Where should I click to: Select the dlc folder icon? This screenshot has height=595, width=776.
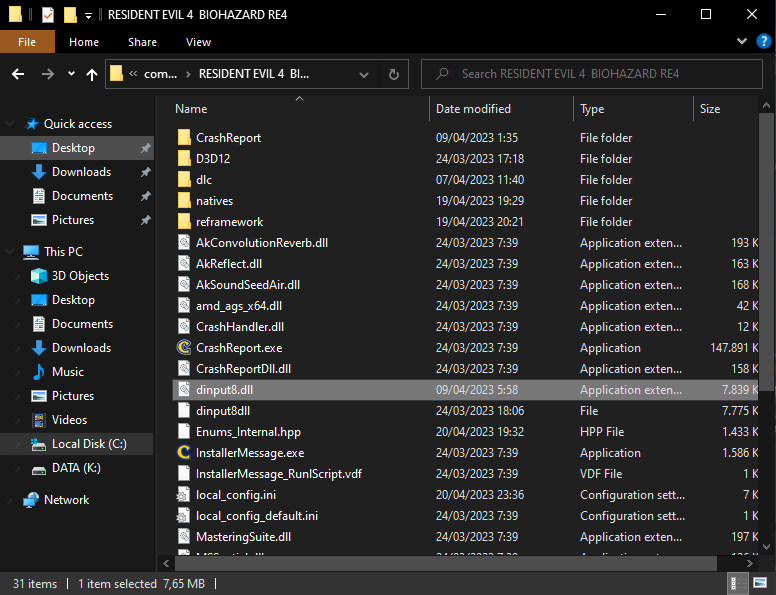coord(184,180)
